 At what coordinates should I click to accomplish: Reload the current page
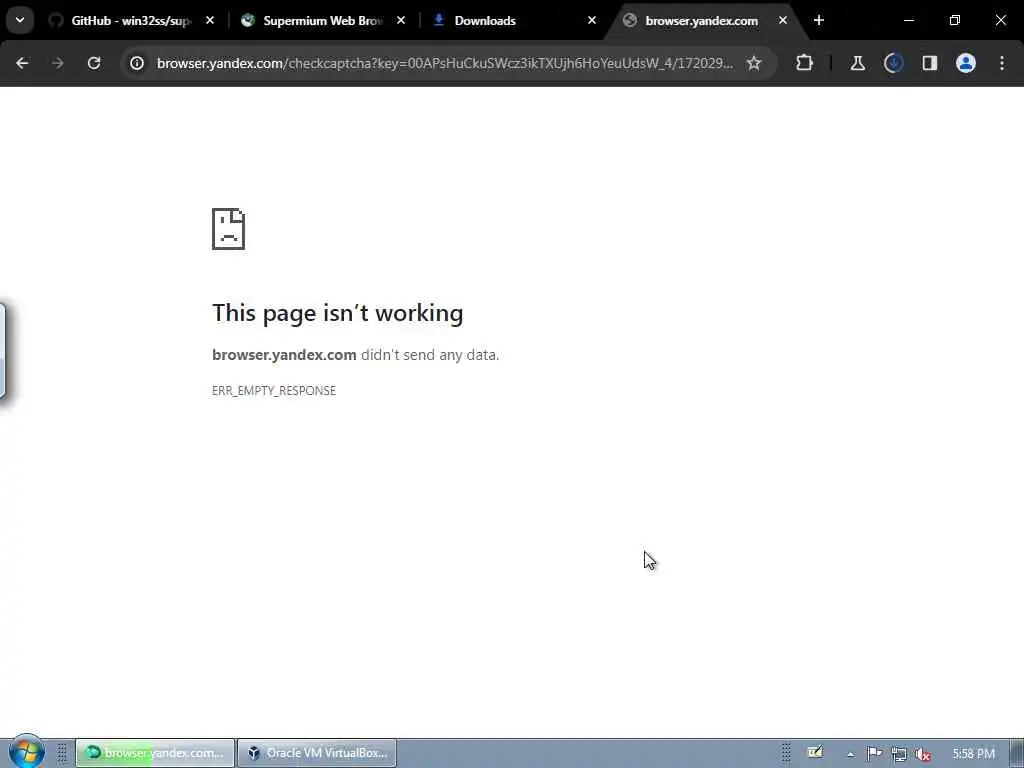pos(94,63)
